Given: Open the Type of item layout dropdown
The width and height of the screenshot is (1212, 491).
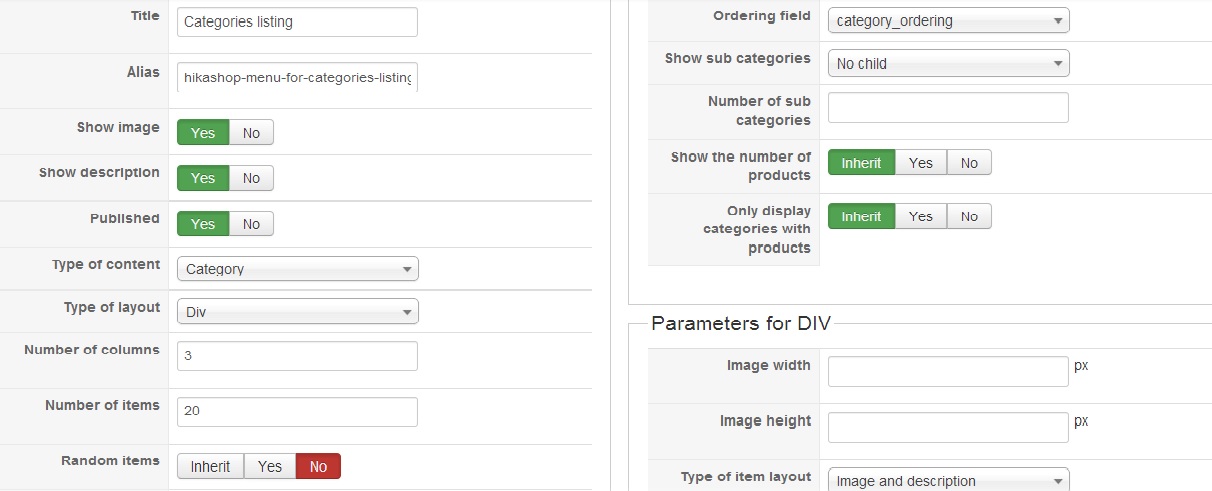Looking at the screenshot, I should click(949, 480).
